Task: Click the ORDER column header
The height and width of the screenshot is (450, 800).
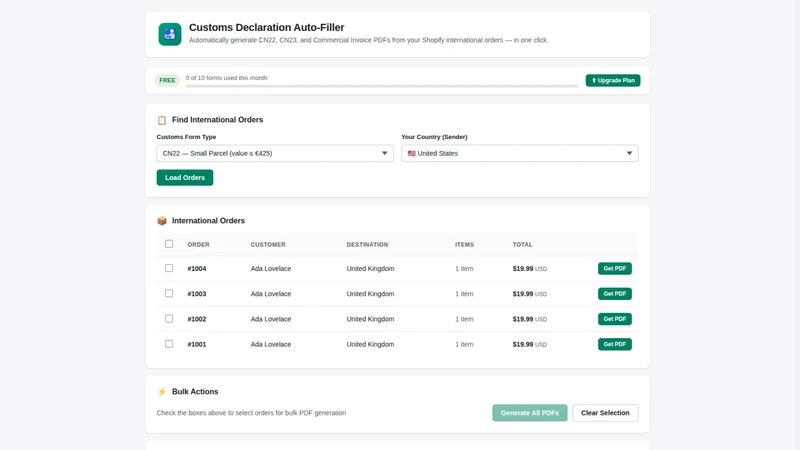Action: pos(198,245)
